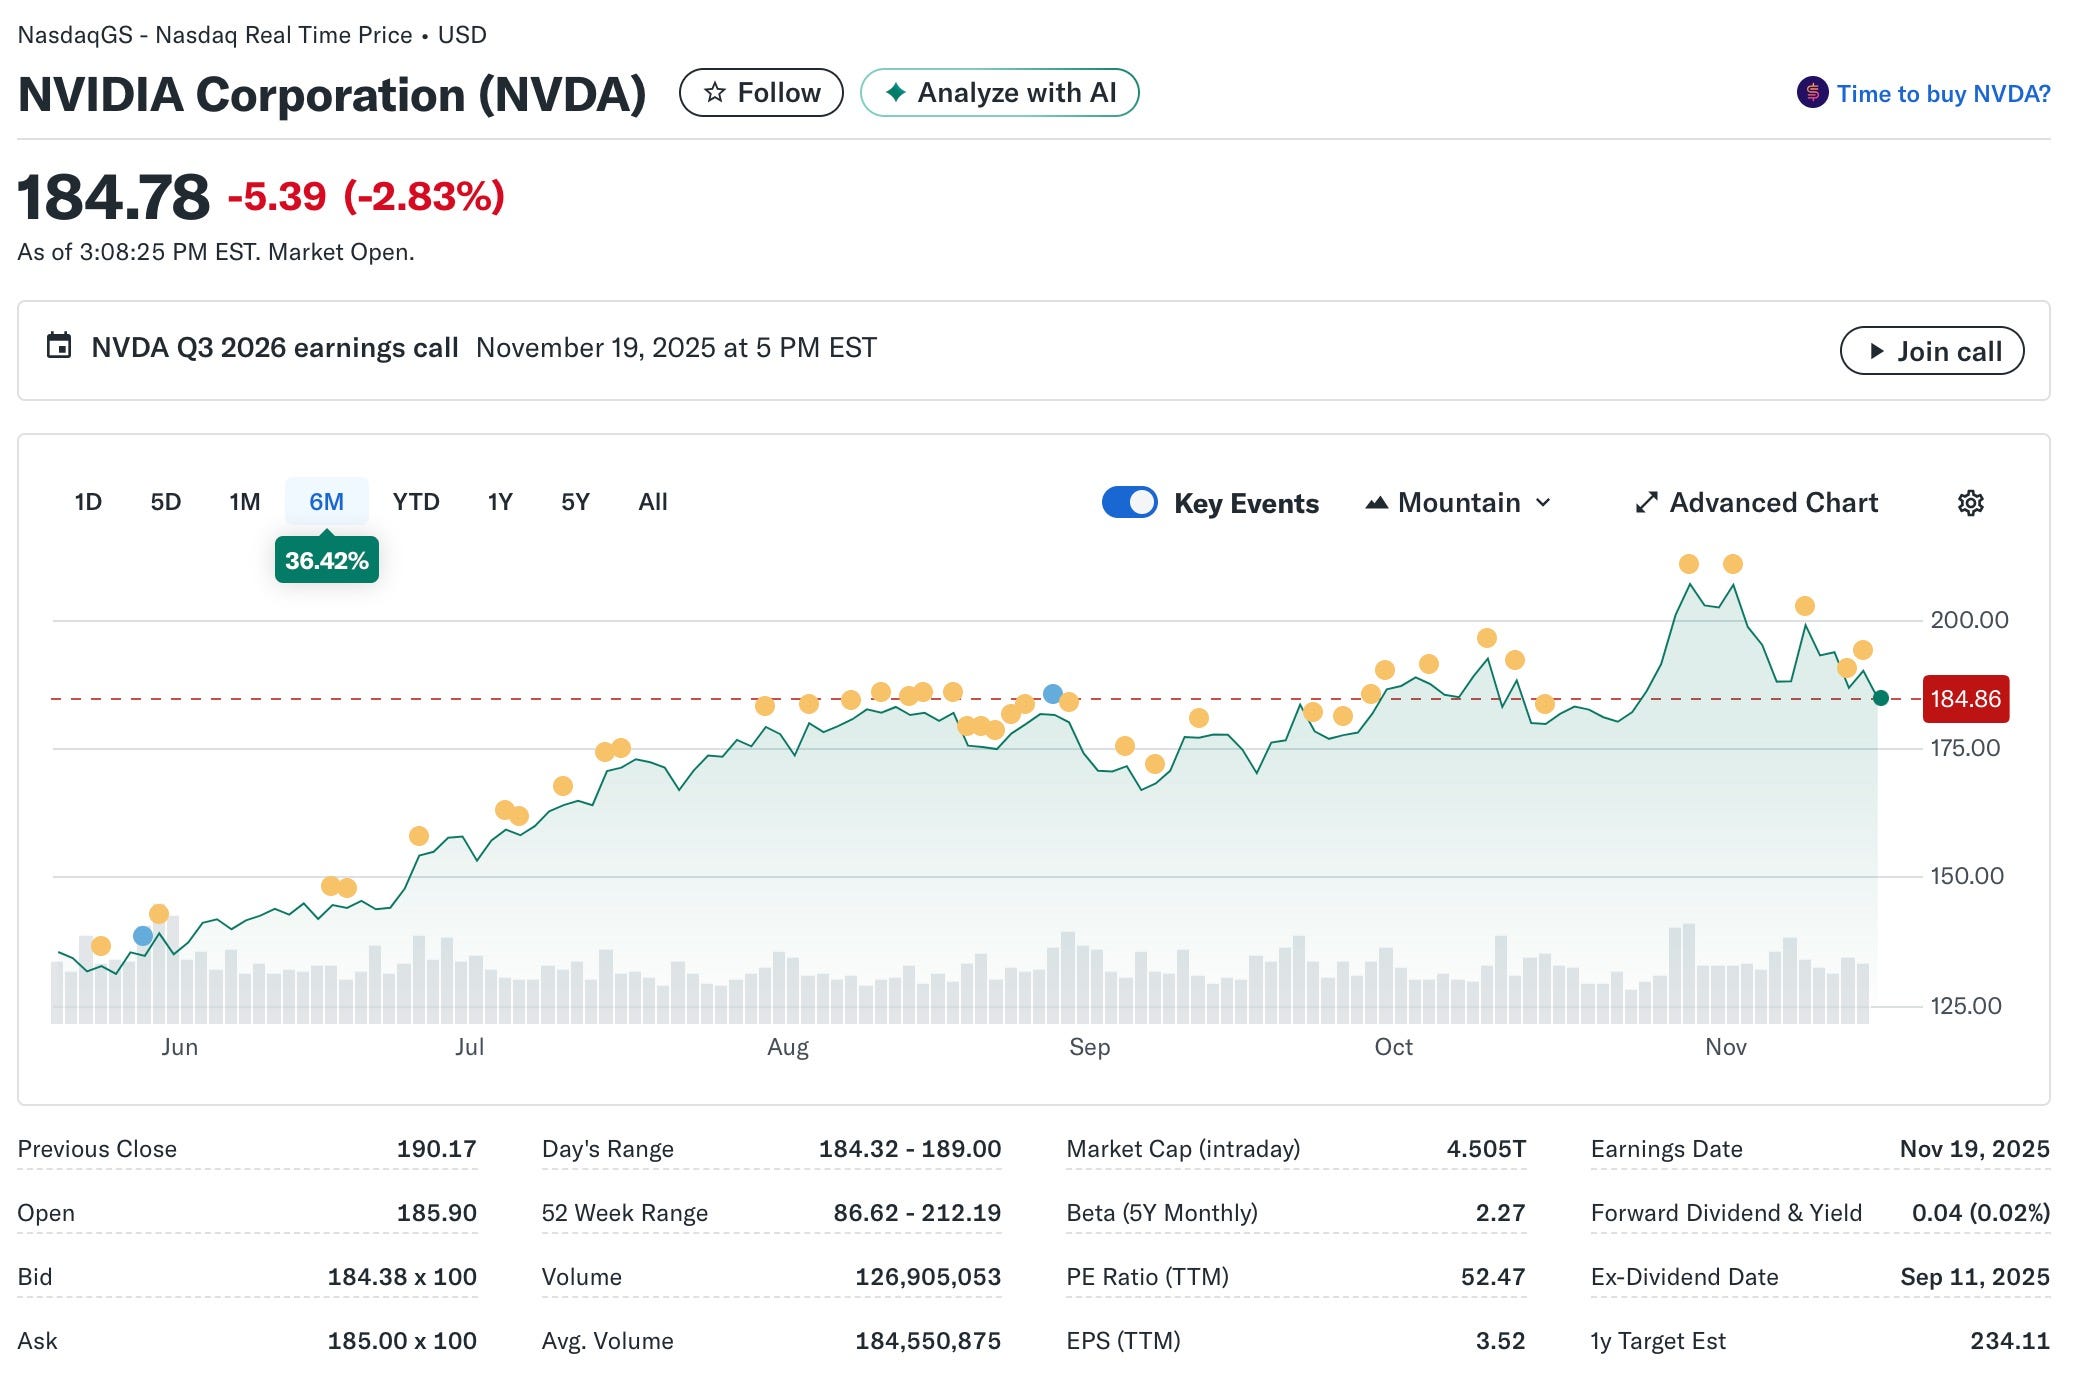Click the star icon in Follow button

click(x=714, y=93)
